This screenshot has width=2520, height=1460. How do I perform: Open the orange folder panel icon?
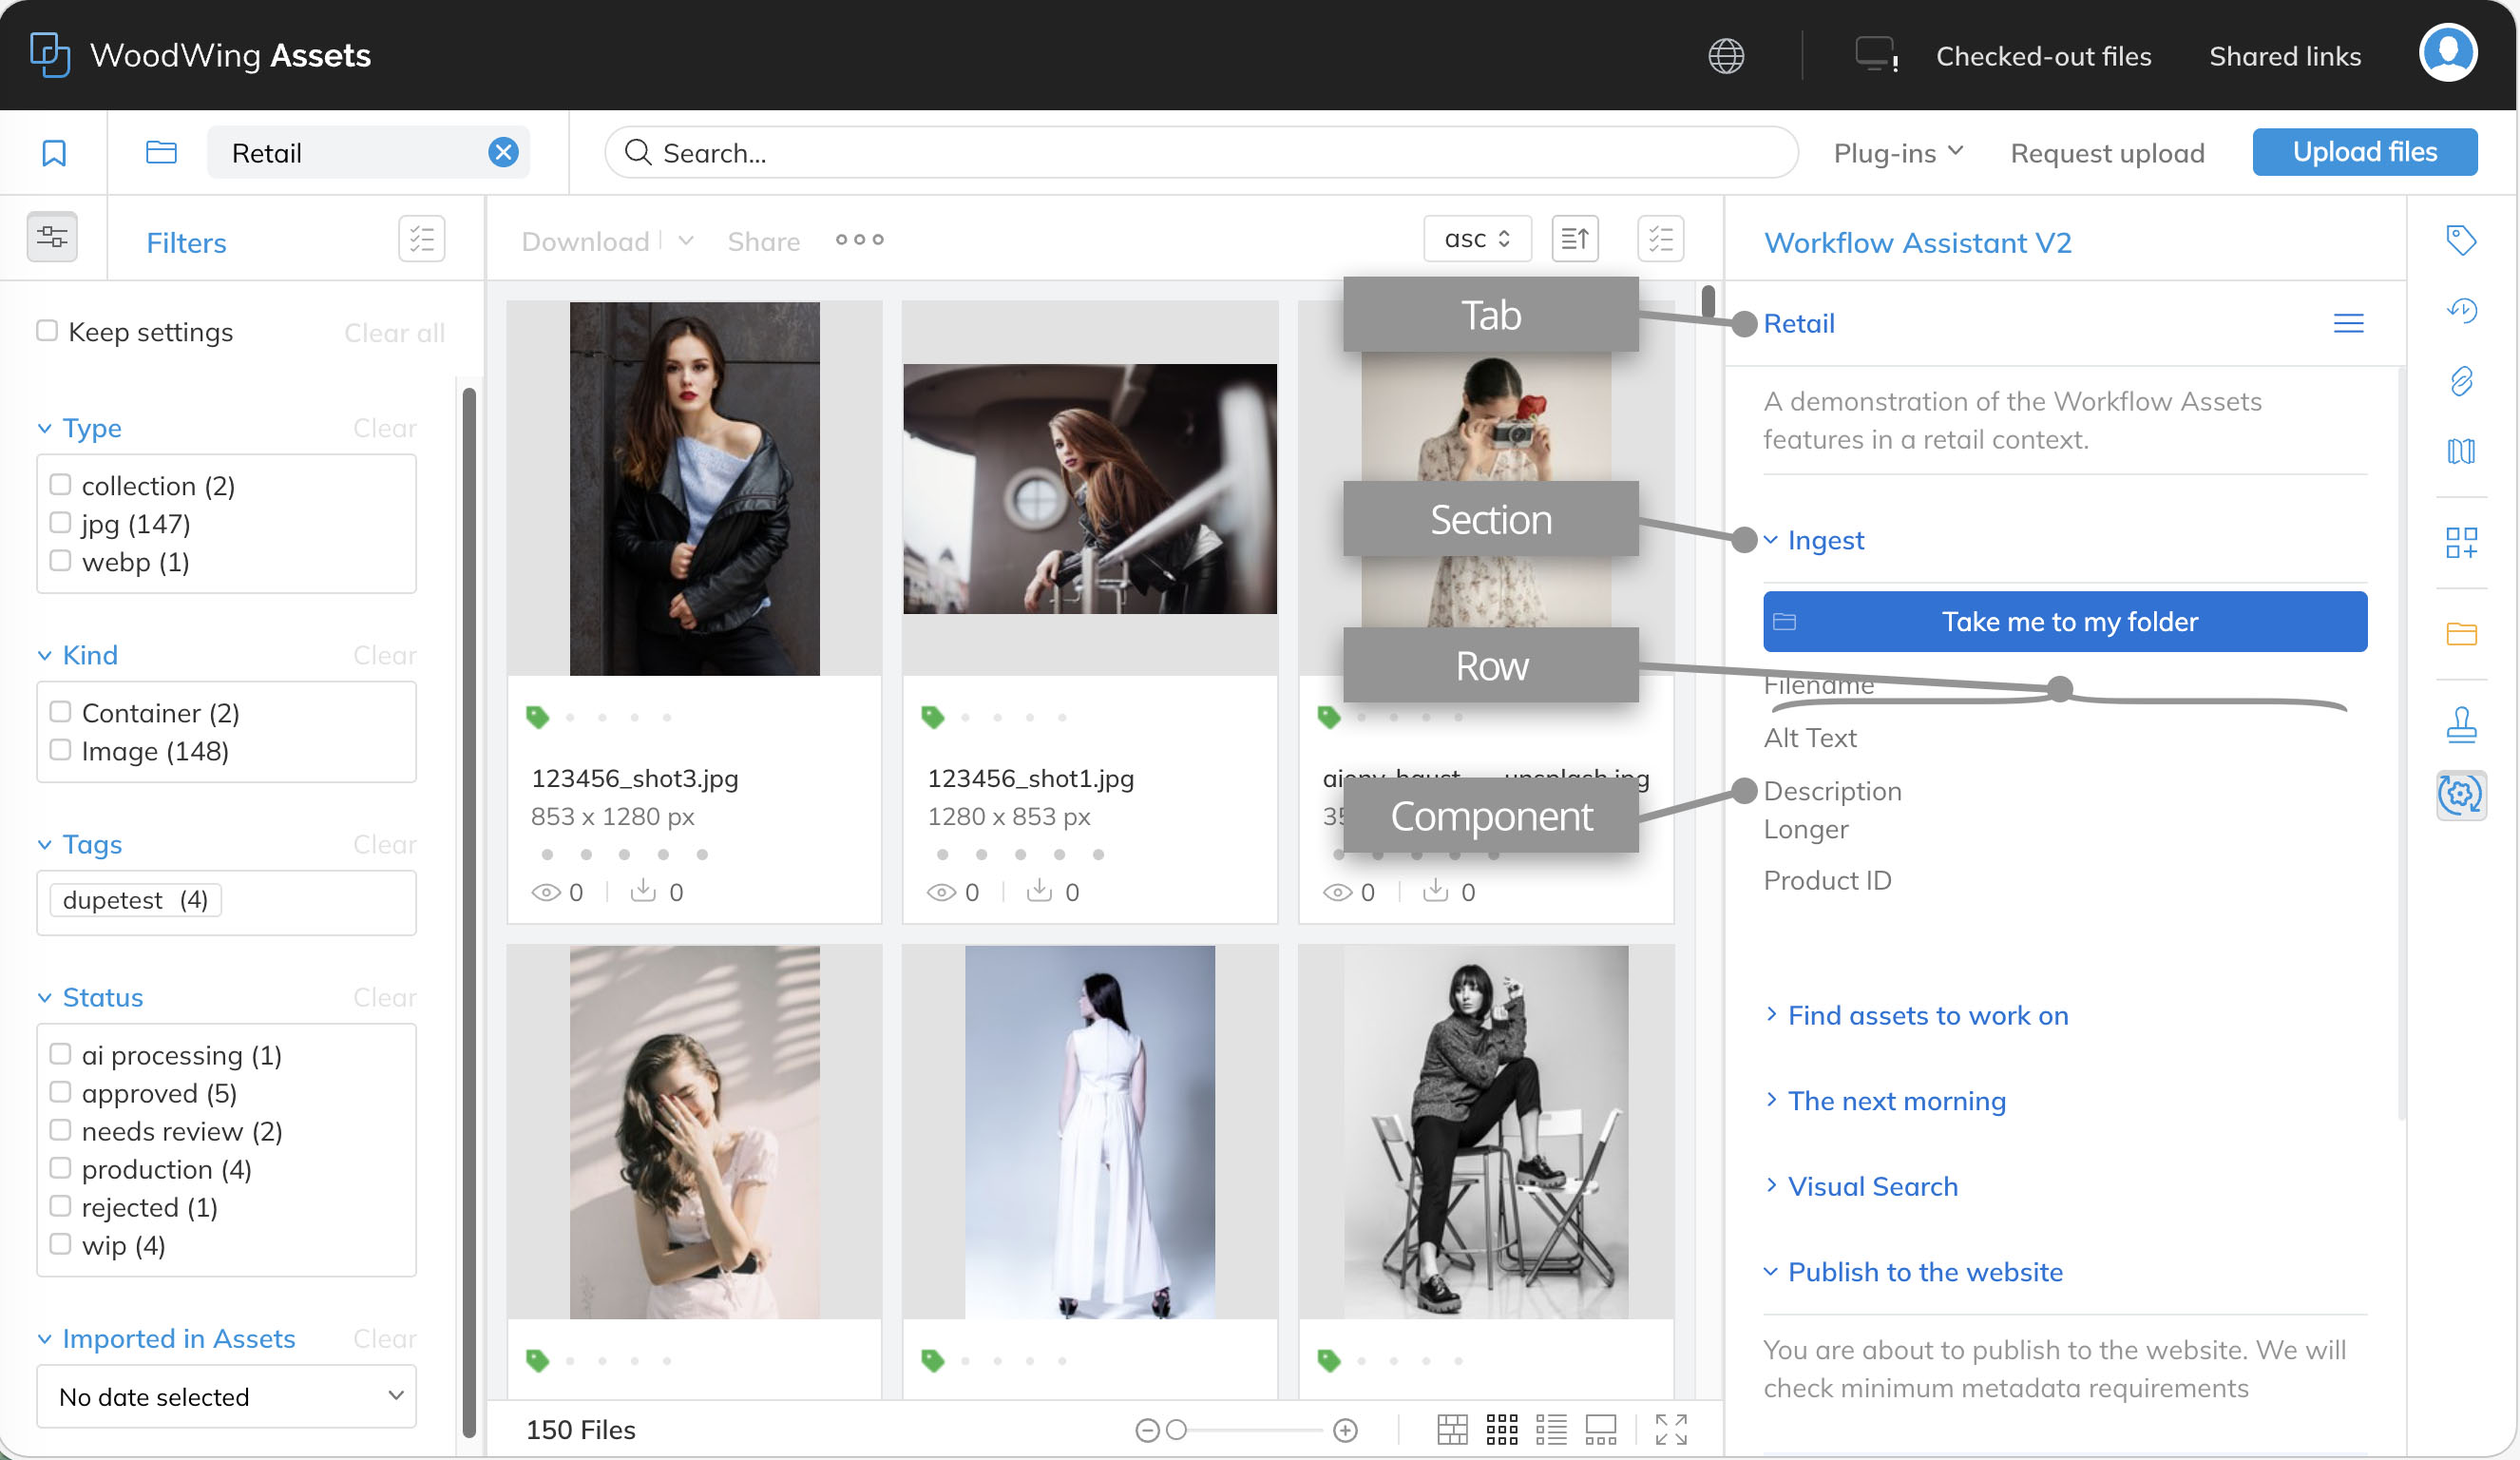[2461, 633]
